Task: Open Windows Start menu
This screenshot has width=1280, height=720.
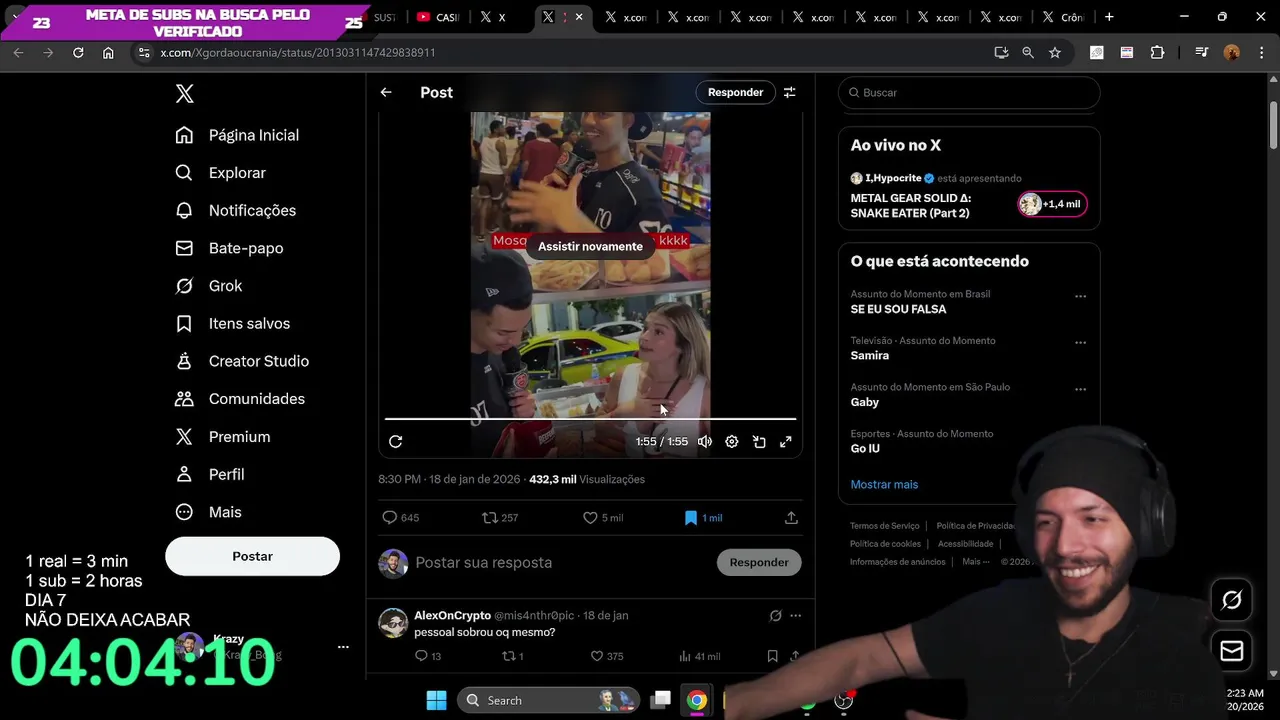Action: tap(437, 700)
